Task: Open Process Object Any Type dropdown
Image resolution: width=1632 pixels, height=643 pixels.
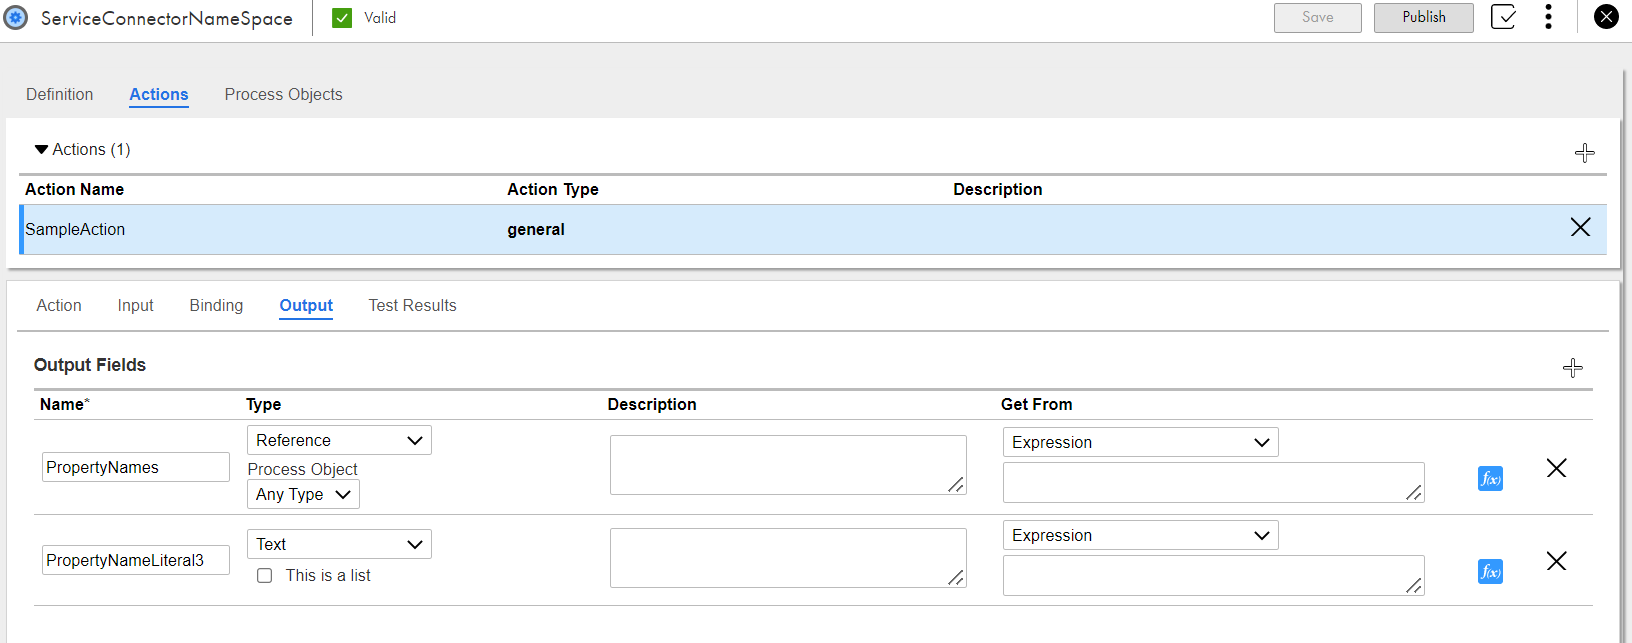Action: (x=303, y=494)
